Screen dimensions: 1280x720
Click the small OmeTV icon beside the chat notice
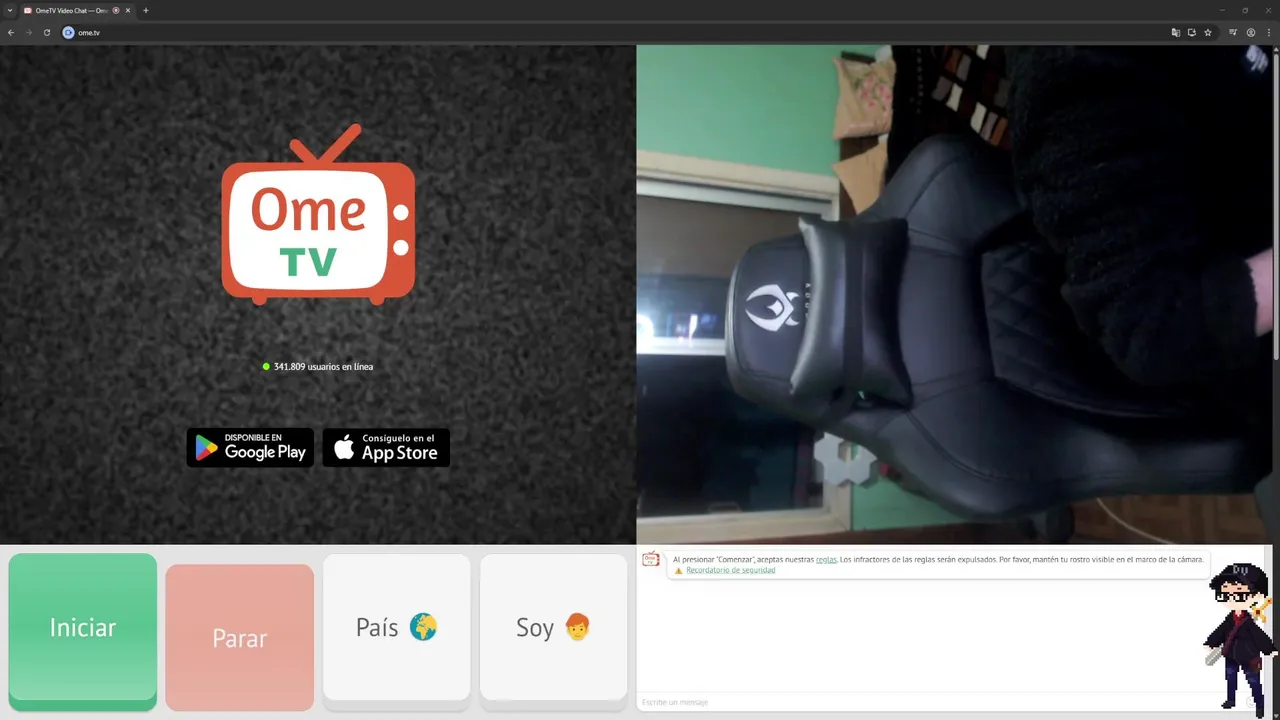(651, 560)
